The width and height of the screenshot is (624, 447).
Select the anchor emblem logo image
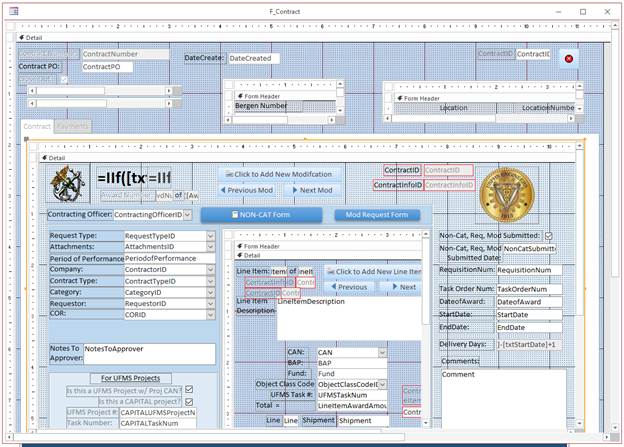click(68, 183)
